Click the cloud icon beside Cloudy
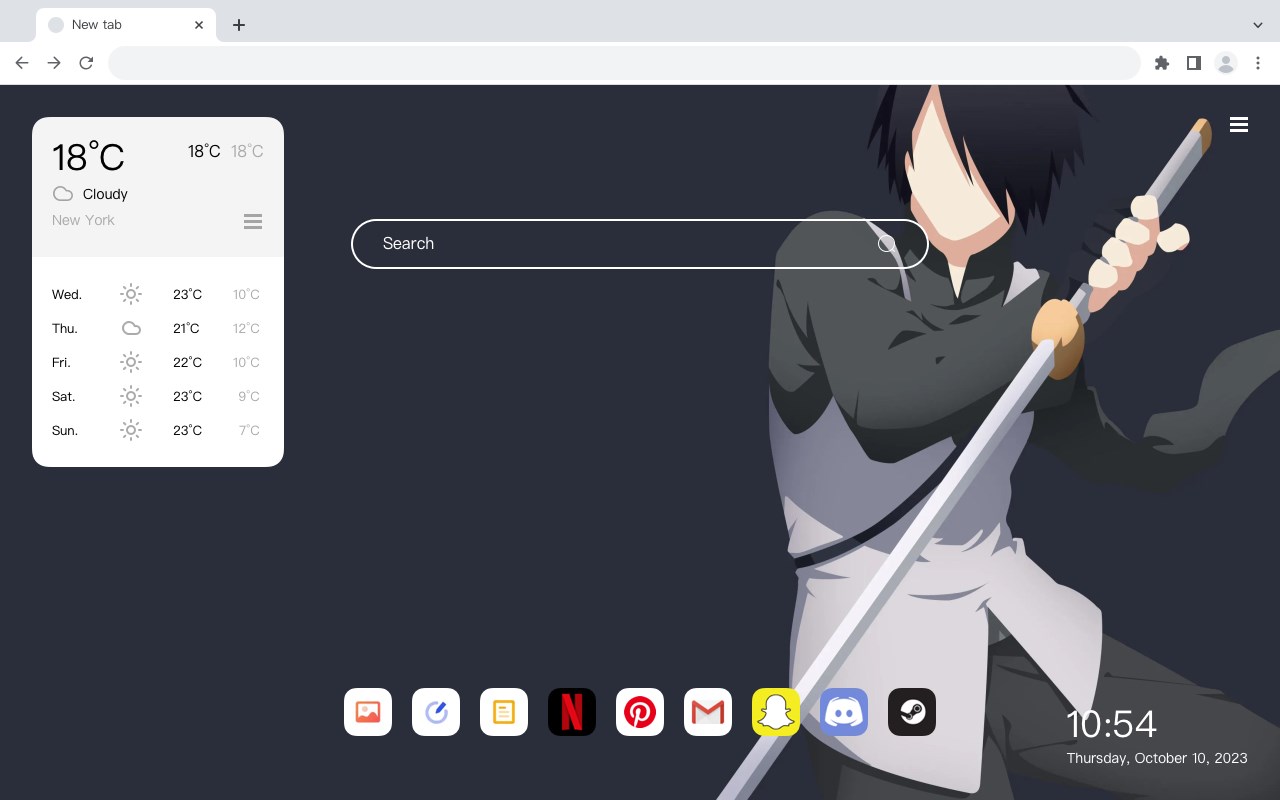This screenshot has width=1280, height=800. (63, 194)
